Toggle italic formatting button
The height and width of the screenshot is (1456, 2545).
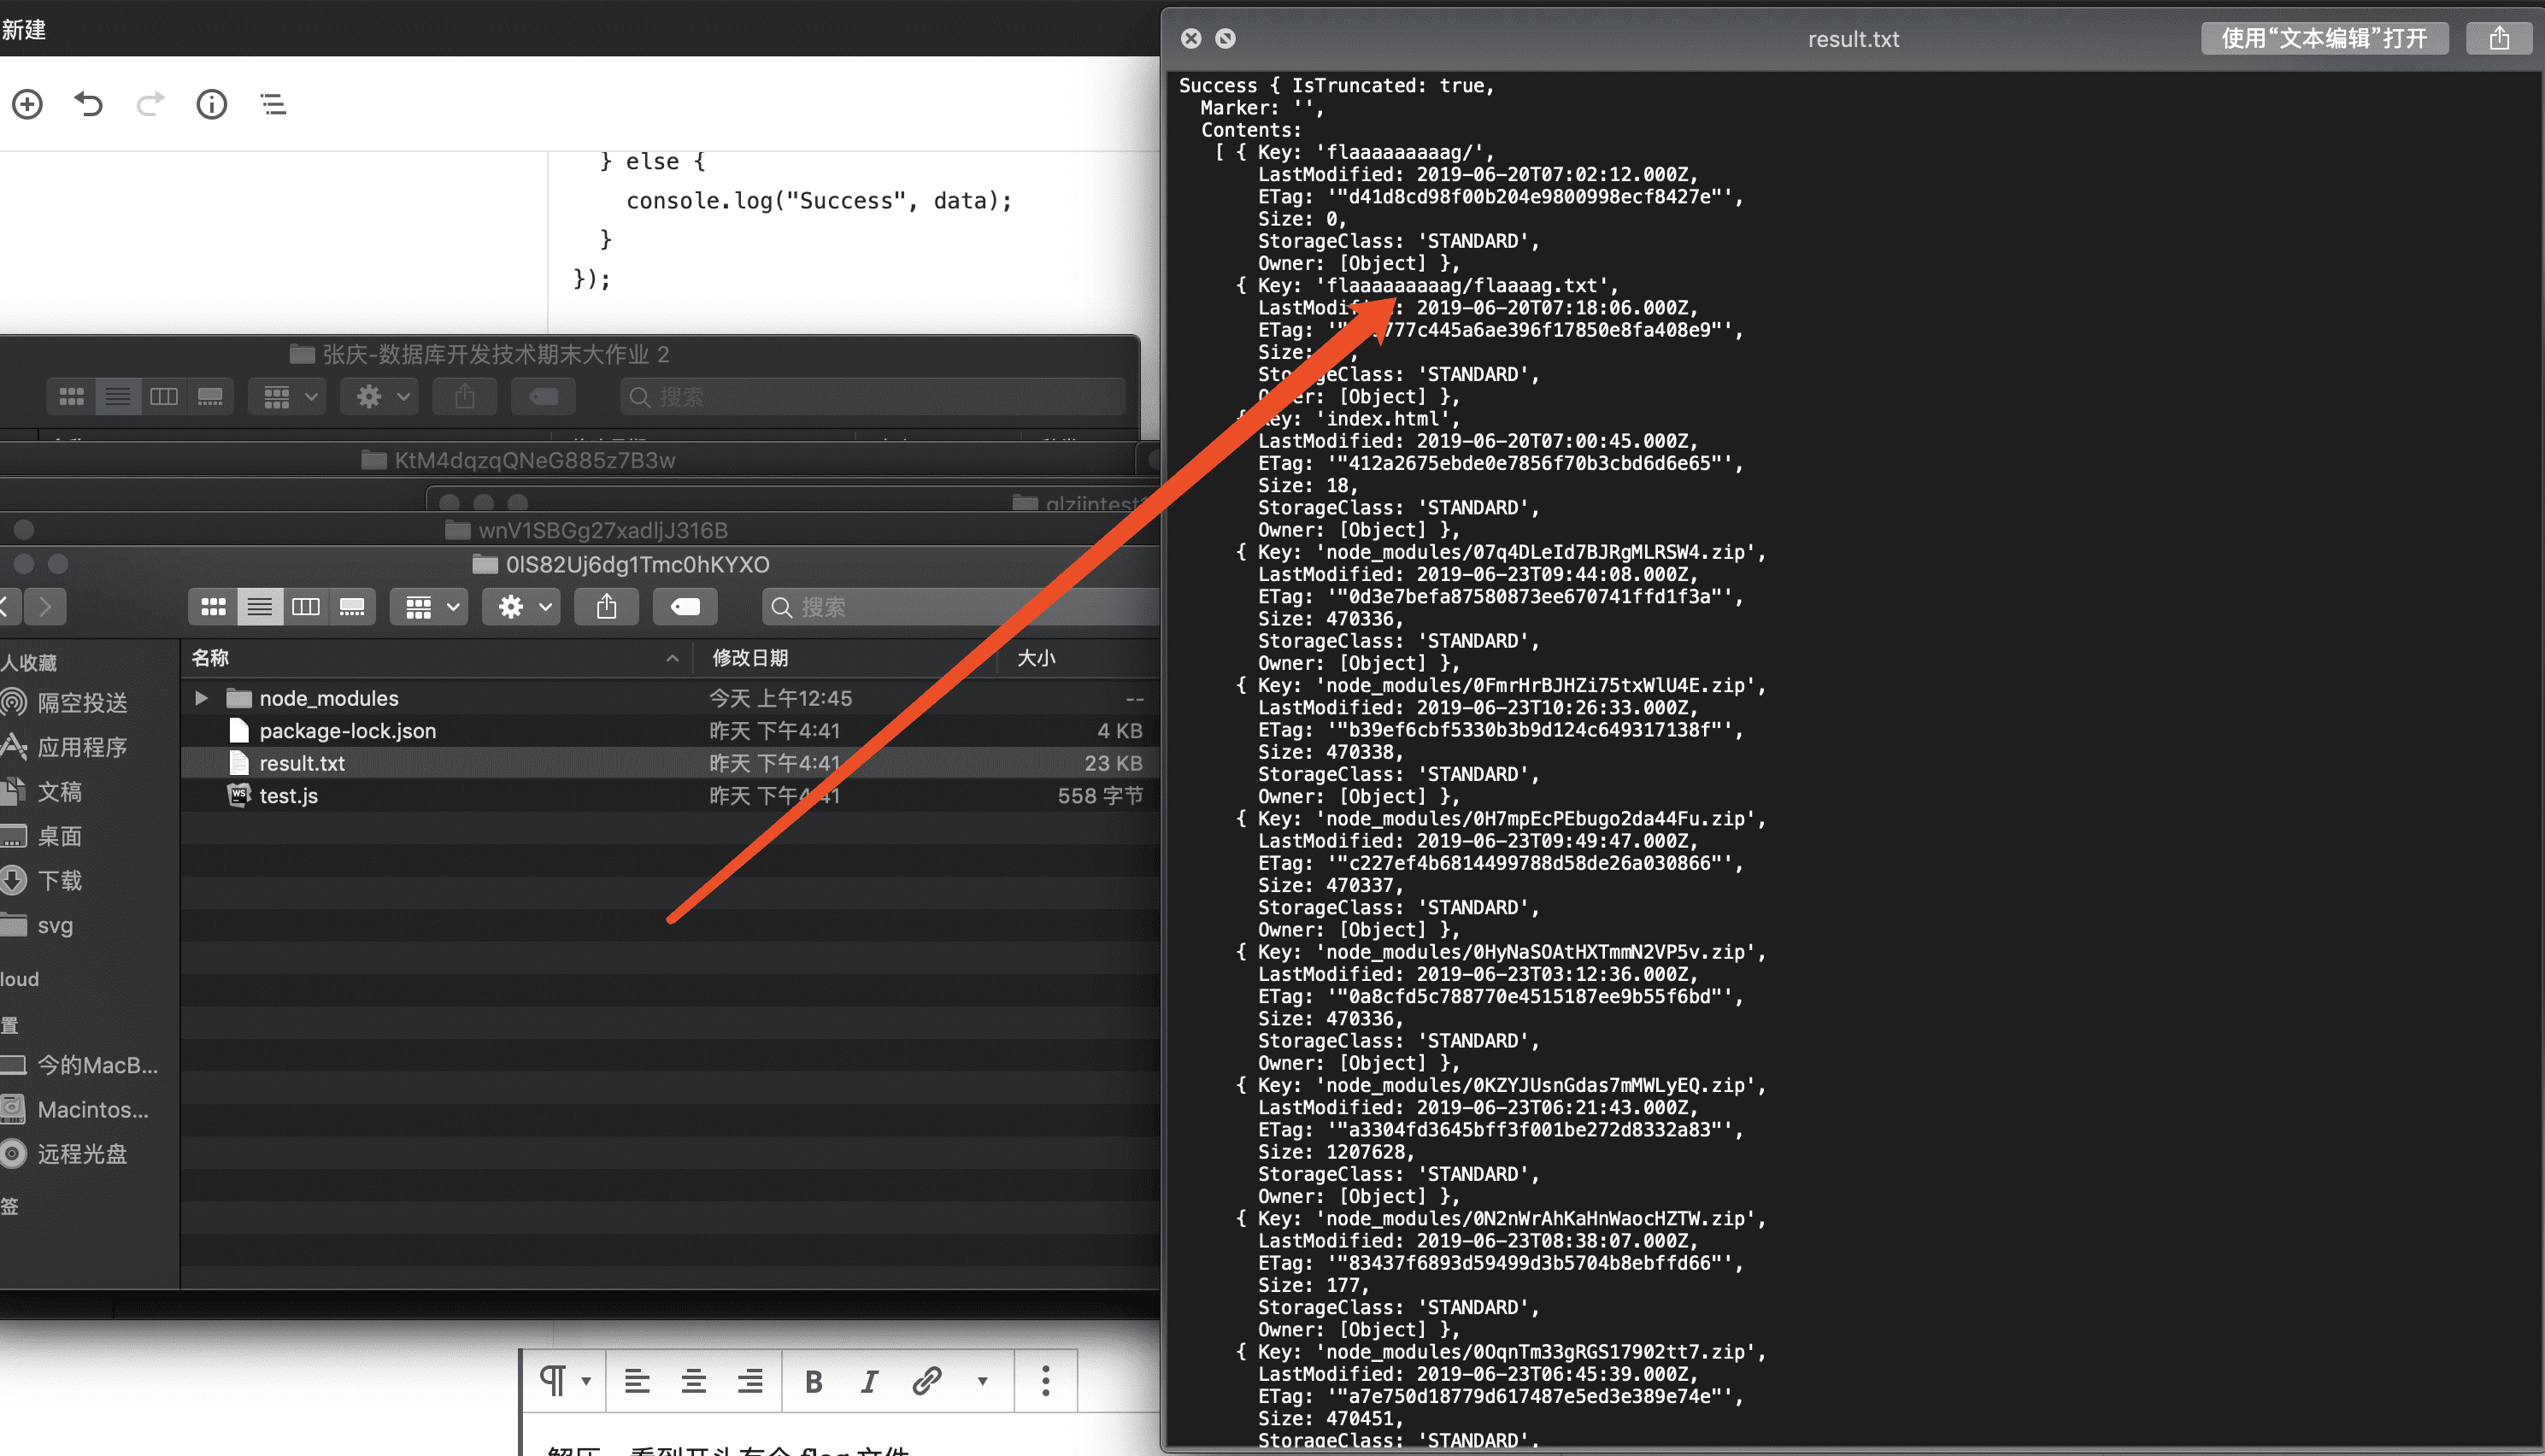[x=869, y=1381]
